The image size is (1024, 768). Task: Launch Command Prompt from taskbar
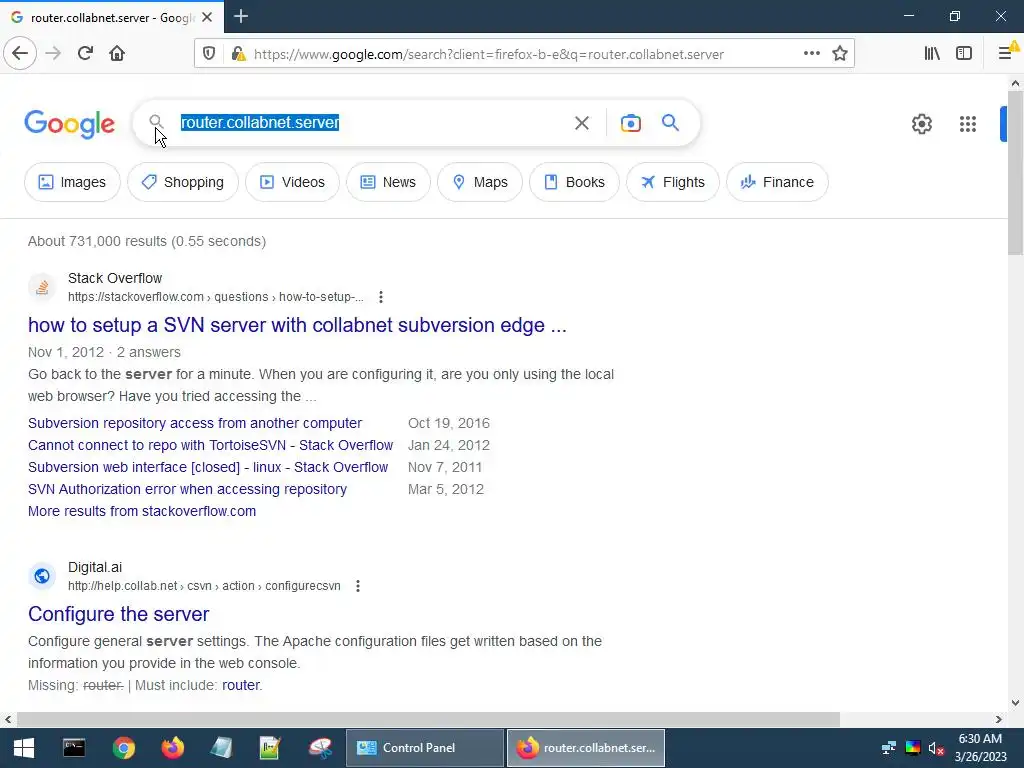(74, 748)
